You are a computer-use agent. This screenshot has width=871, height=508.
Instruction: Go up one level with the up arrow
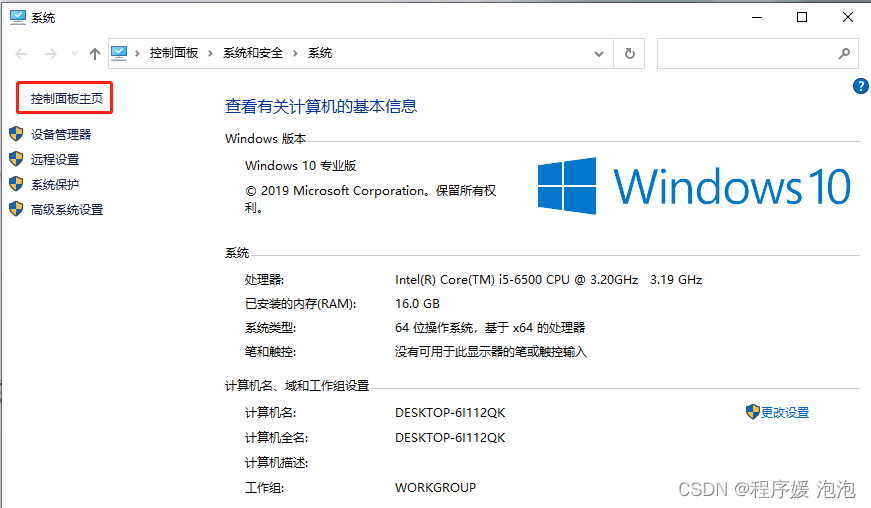(95, 54)
